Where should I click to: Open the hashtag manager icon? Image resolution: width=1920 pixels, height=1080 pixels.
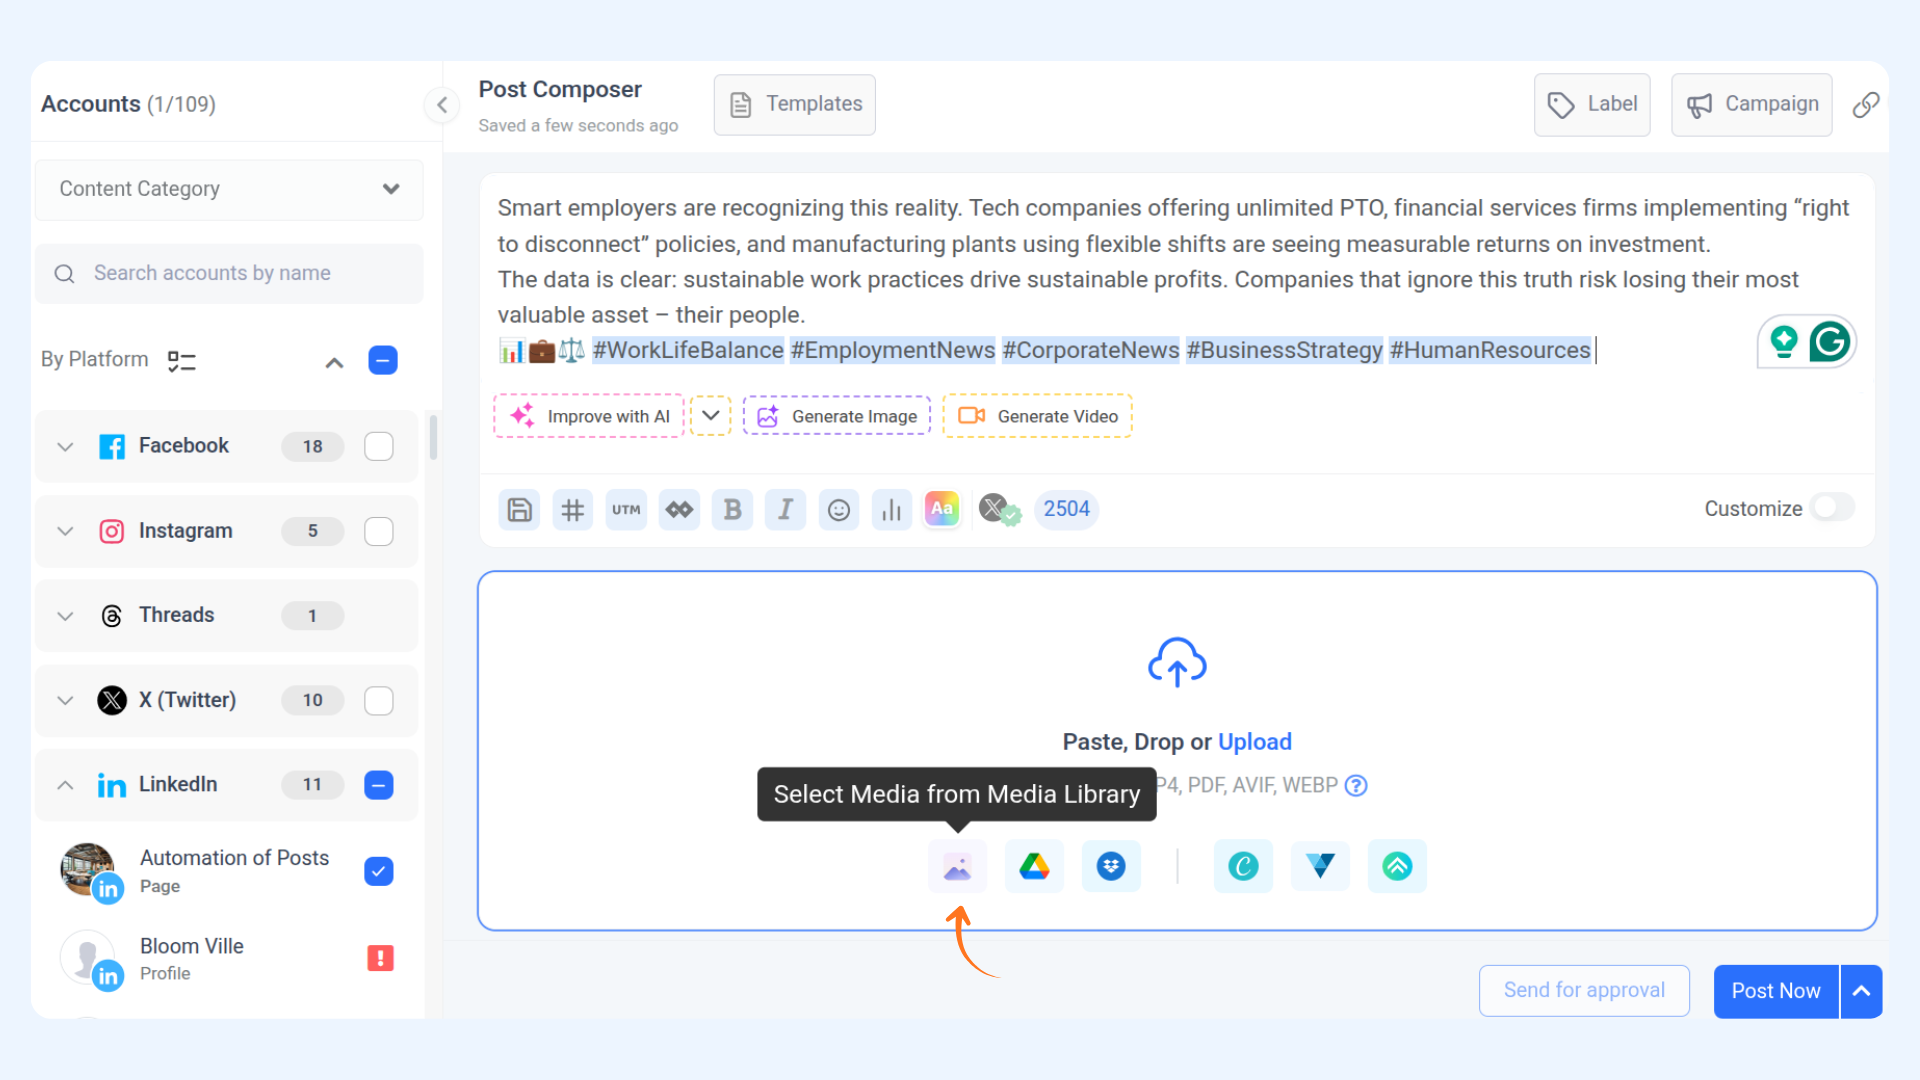(572, 510)
